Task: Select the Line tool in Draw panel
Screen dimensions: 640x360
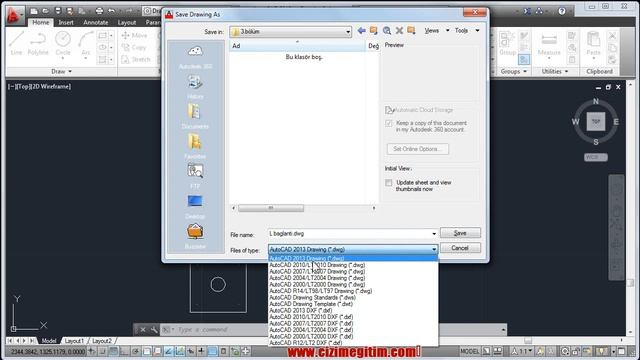Action: point(16,43)
